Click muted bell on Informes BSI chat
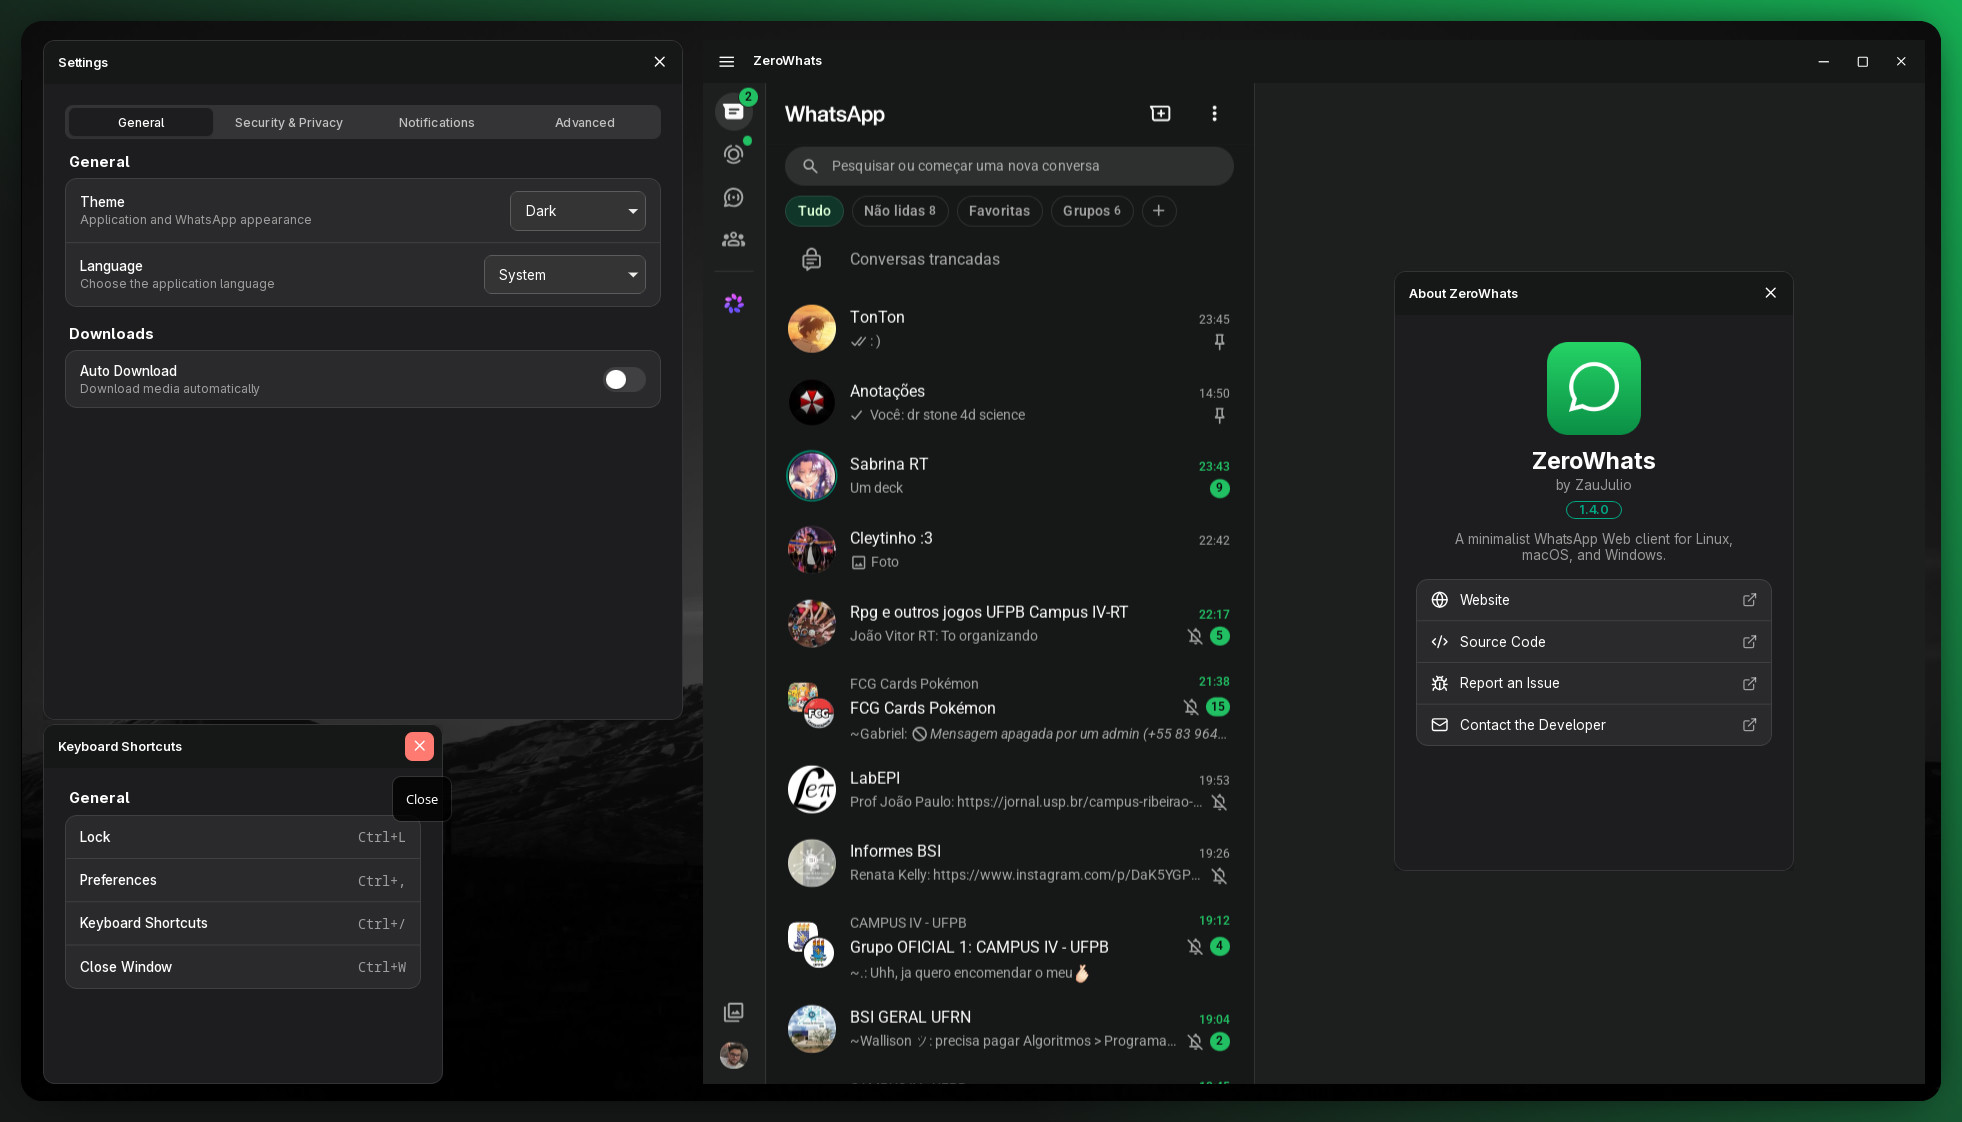Image resolution: width=1962 pixels, height=1122 pixels. click(1219, 875)
